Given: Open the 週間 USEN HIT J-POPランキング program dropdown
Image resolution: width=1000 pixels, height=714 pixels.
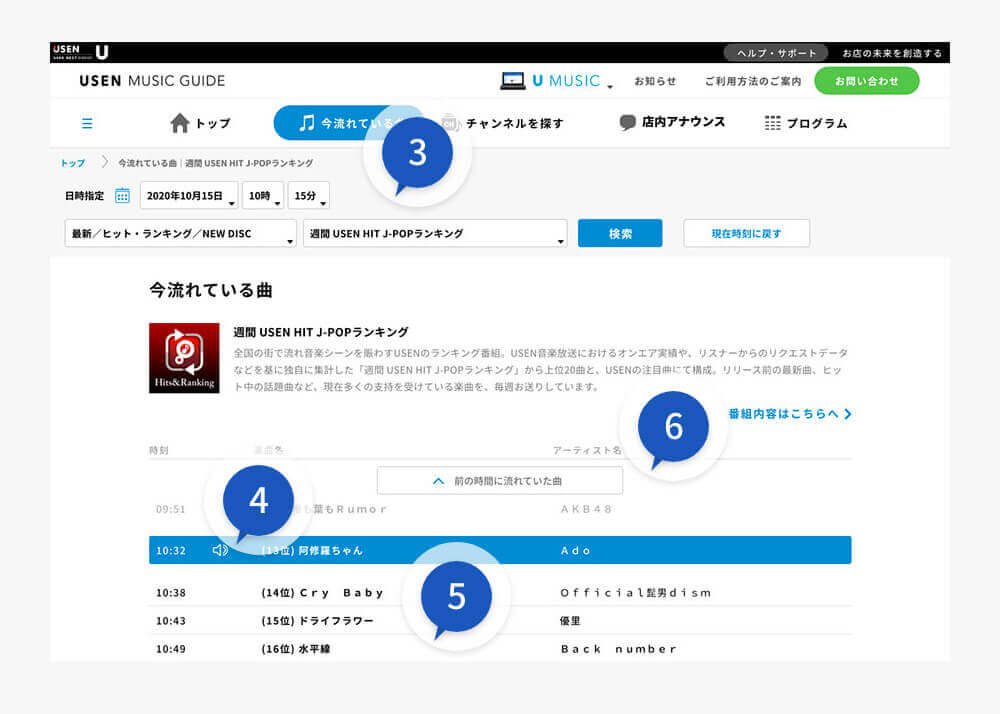Looking at the screenshot, I should [x=435, y=232].
